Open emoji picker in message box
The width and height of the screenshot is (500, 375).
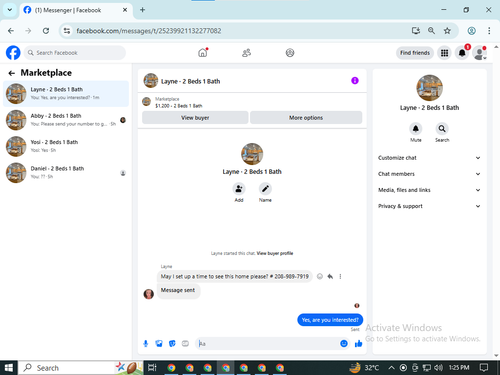coord(344,344)
